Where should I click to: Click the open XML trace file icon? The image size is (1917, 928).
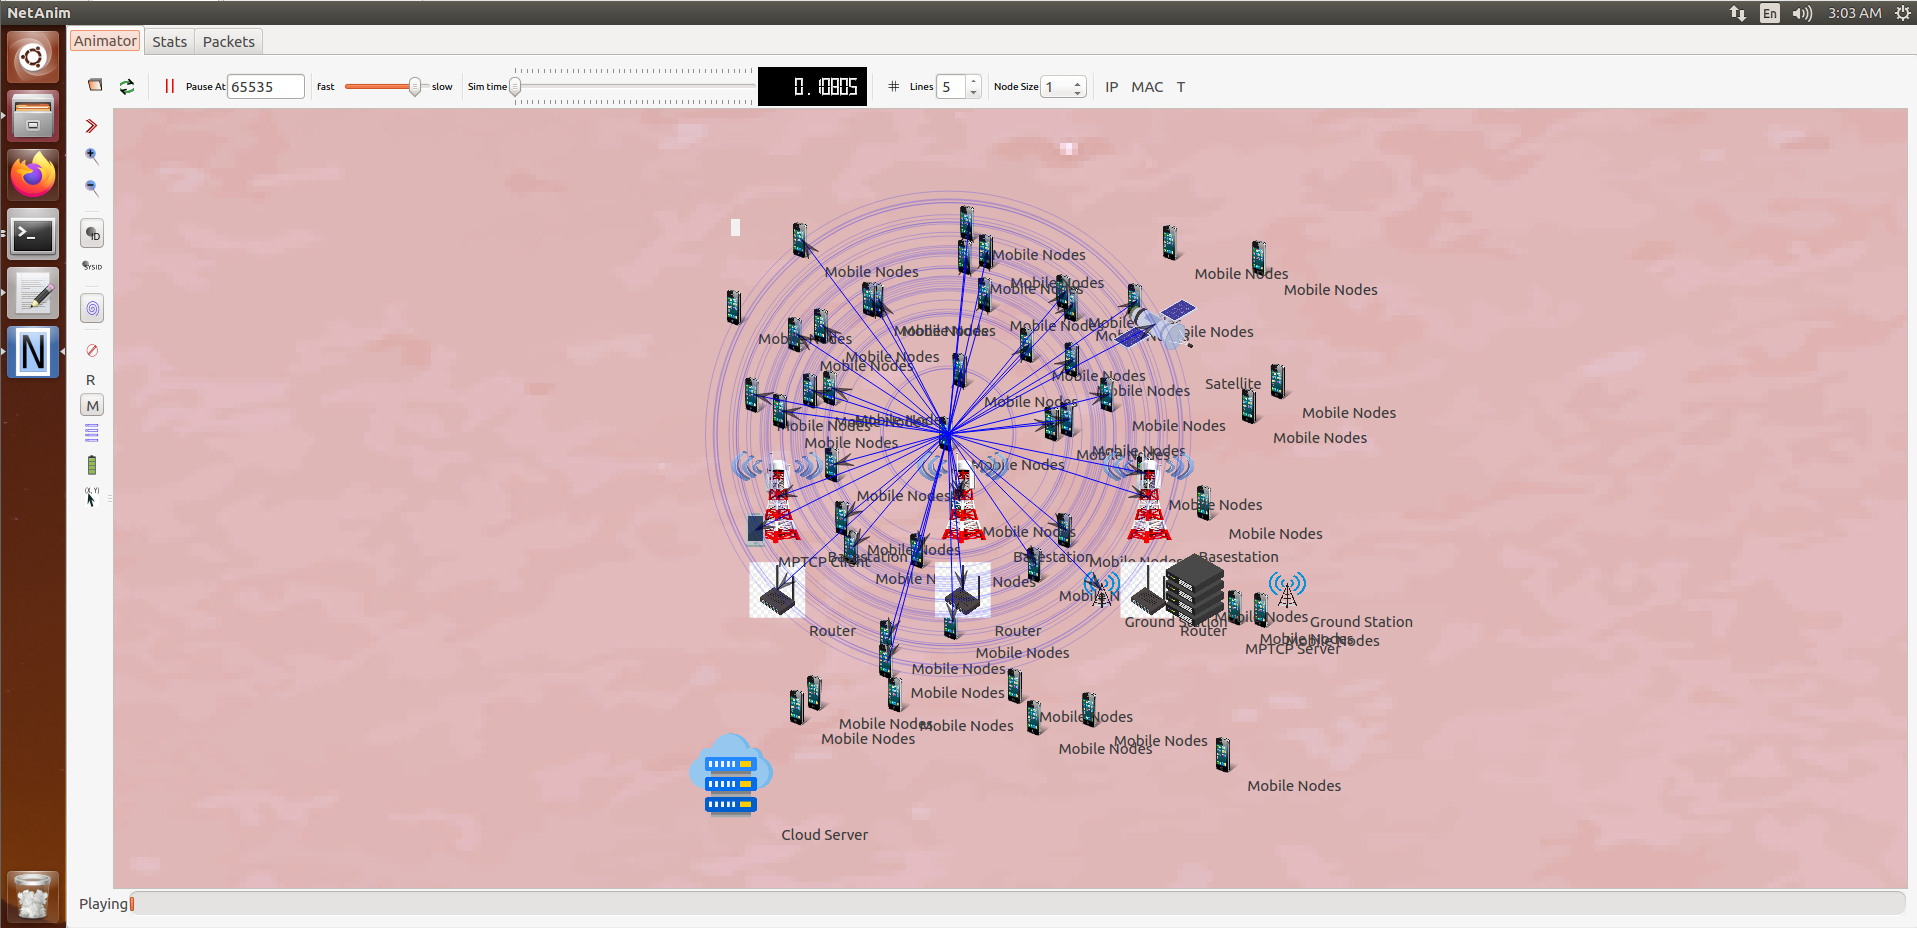(95, 86)
